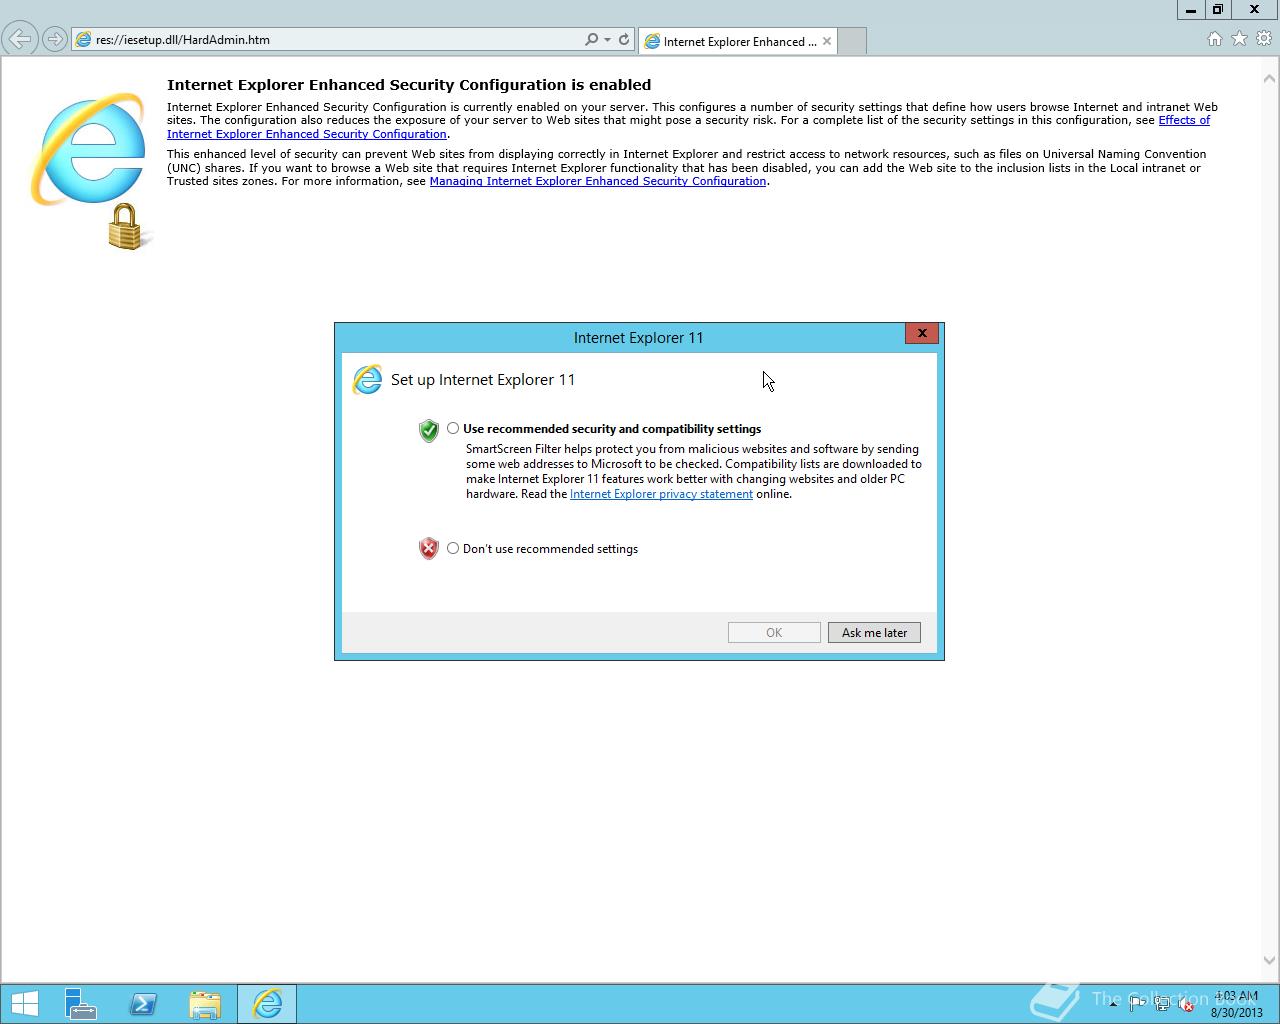Open 'Managing Internet Explorer Enhanced Security Configuration' link
The width and height of the screenshot is (1280, 1024).
click(x=598, y=181)
